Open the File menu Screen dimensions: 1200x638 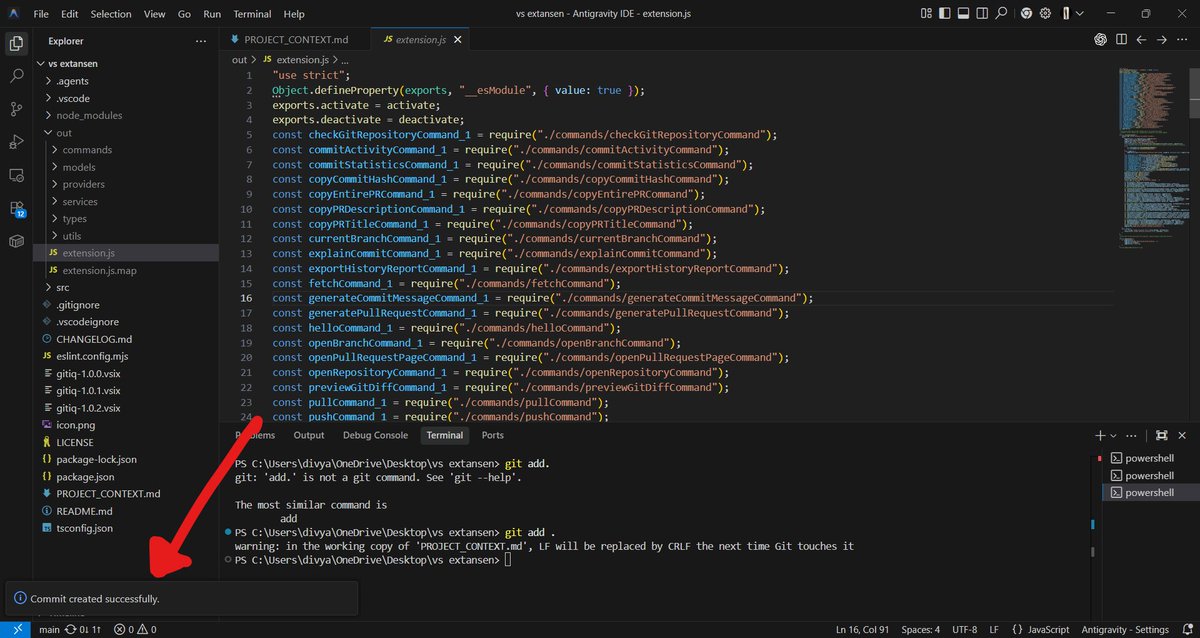click(41, 14)
